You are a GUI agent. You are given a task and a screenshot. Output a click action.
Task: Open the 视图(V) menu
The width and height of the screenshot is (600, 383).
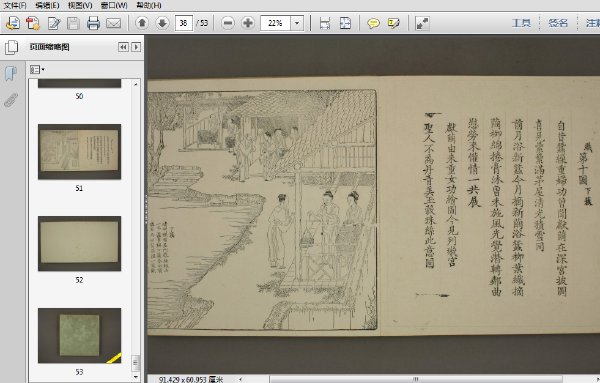click(x=80, y=5)
